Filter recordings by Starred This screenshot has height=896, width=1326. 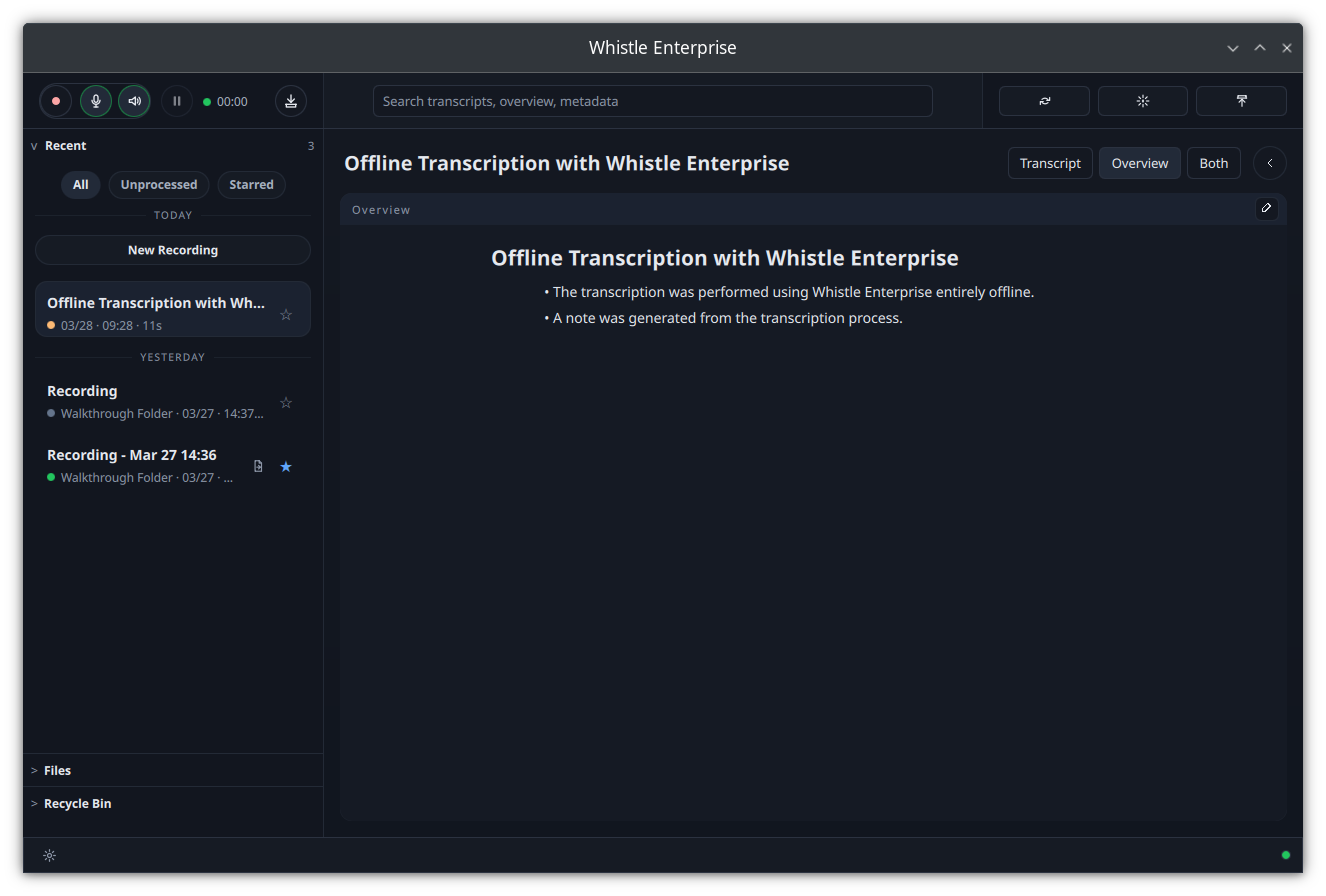tap(251, 184)
